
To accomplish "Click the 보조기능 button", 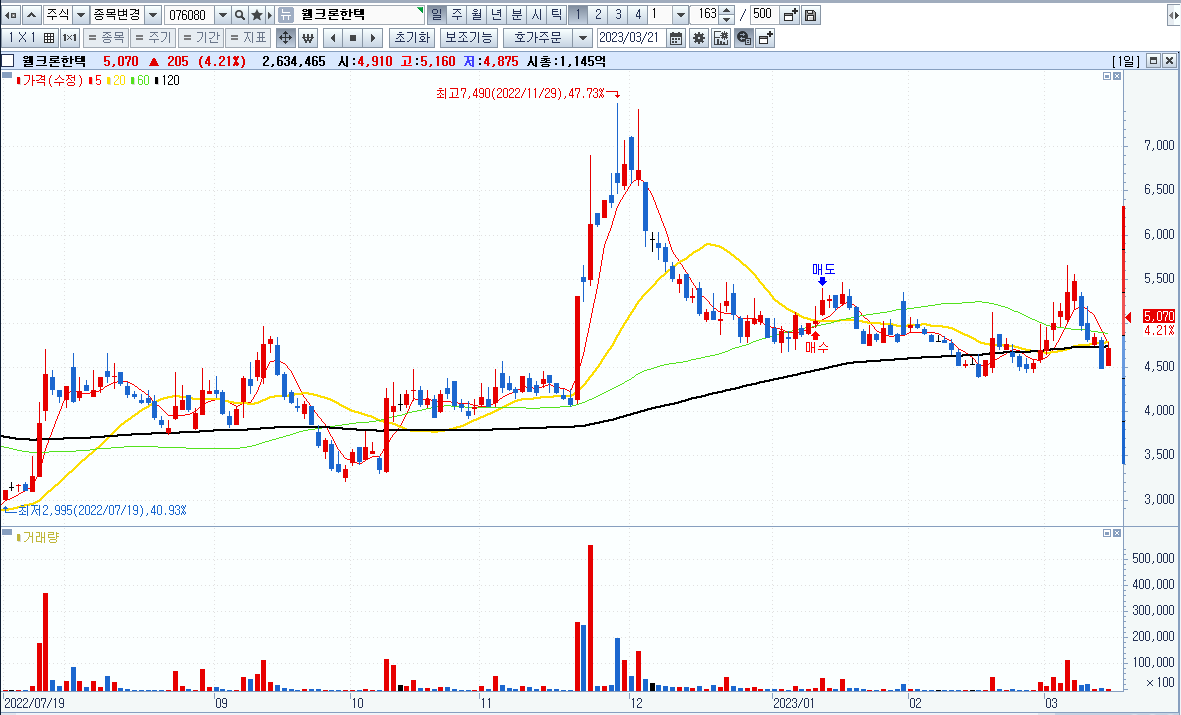I will [468, 38].
